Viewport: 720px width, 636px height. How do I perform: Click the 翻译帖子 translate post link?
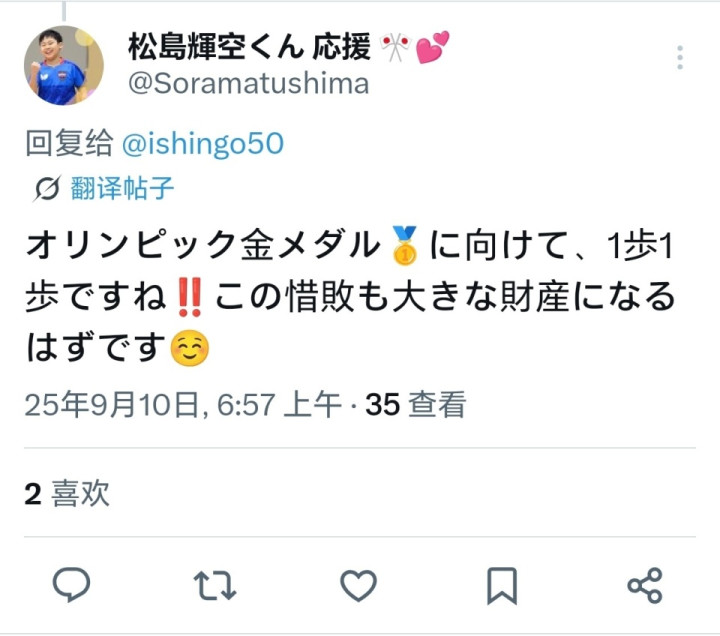(122, 188)
